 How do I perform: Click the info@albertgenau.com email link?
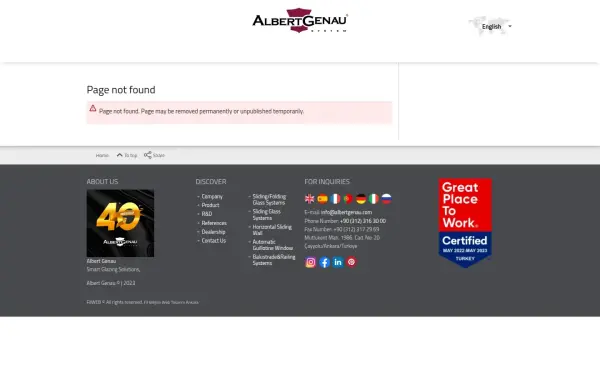click(346, 212)
